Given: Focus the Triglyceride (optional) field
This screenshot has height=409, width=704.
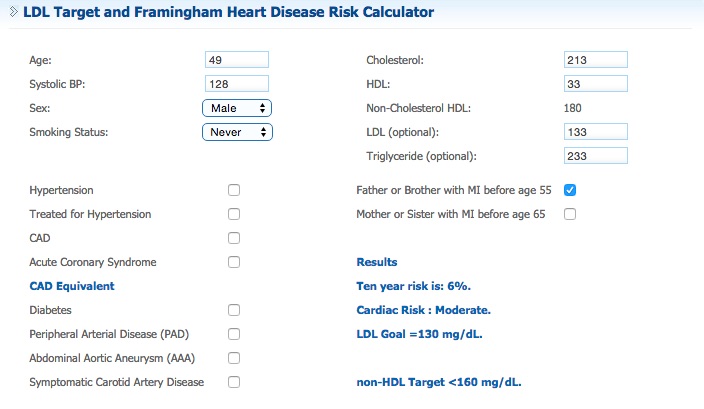Looking at the screenshot, I should coord(595,156).
